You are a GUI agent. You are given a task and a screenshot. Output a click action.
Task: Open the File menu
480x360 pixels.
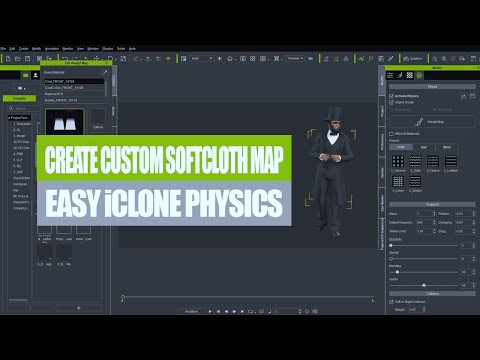(3, 49)
